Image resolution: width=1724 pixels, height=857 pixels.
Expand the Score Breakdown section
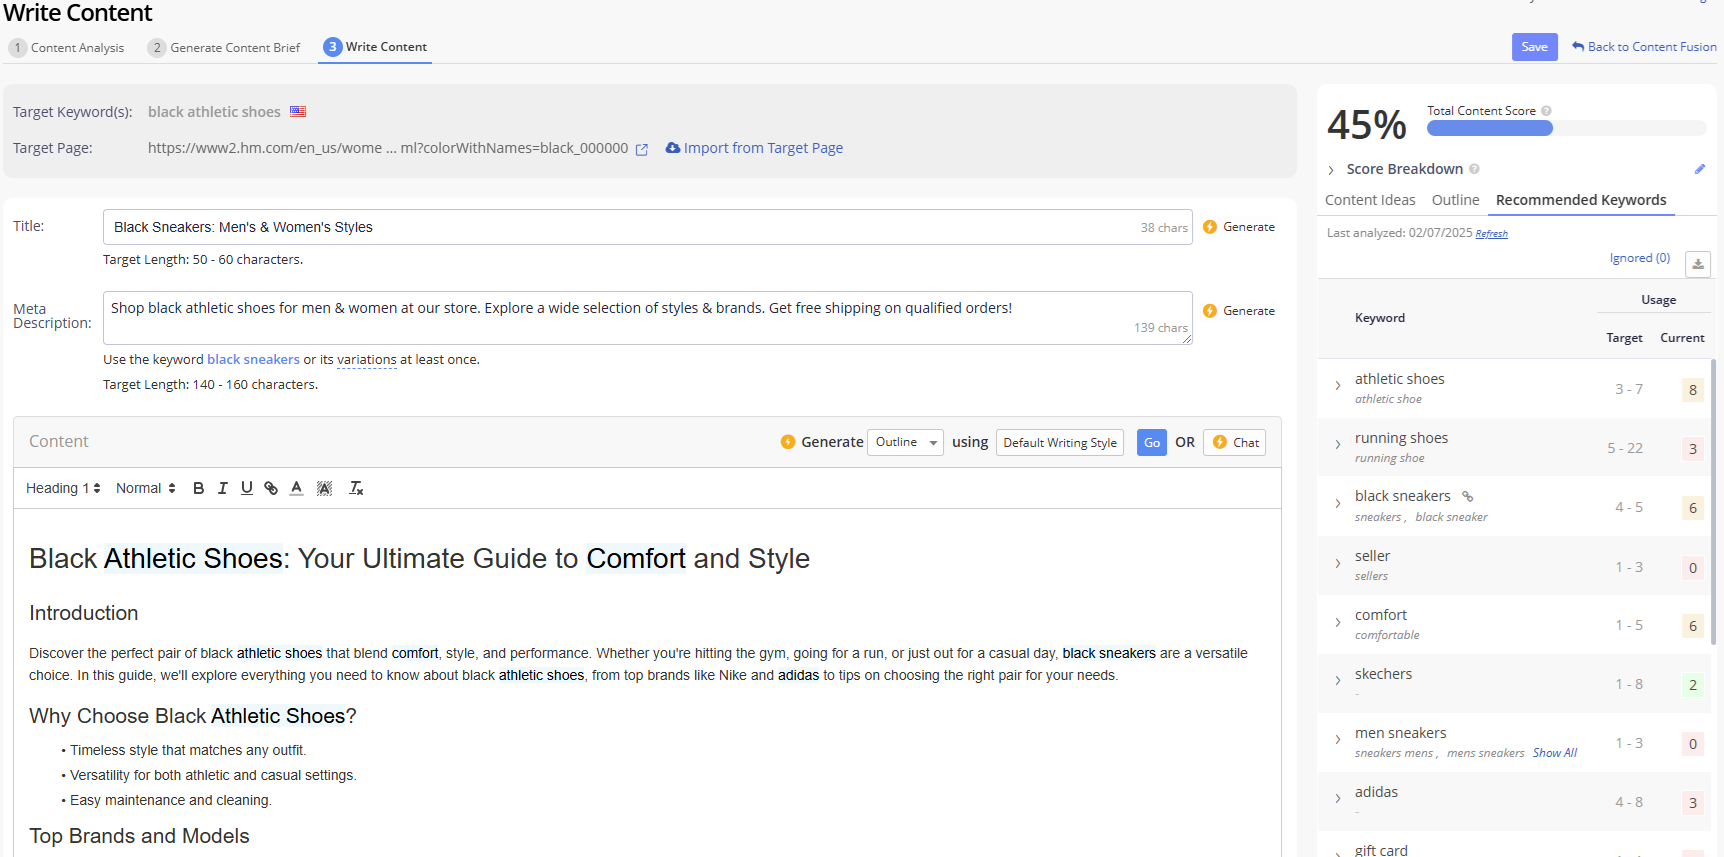[x=1331, y=170]
